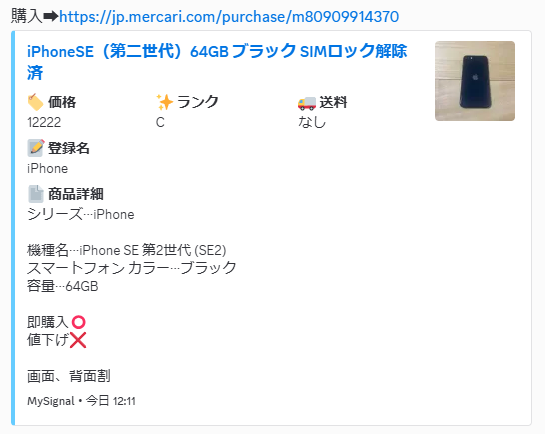Click the shipping value なし
This screenshot has width=545, height=434.
point(312,122)
